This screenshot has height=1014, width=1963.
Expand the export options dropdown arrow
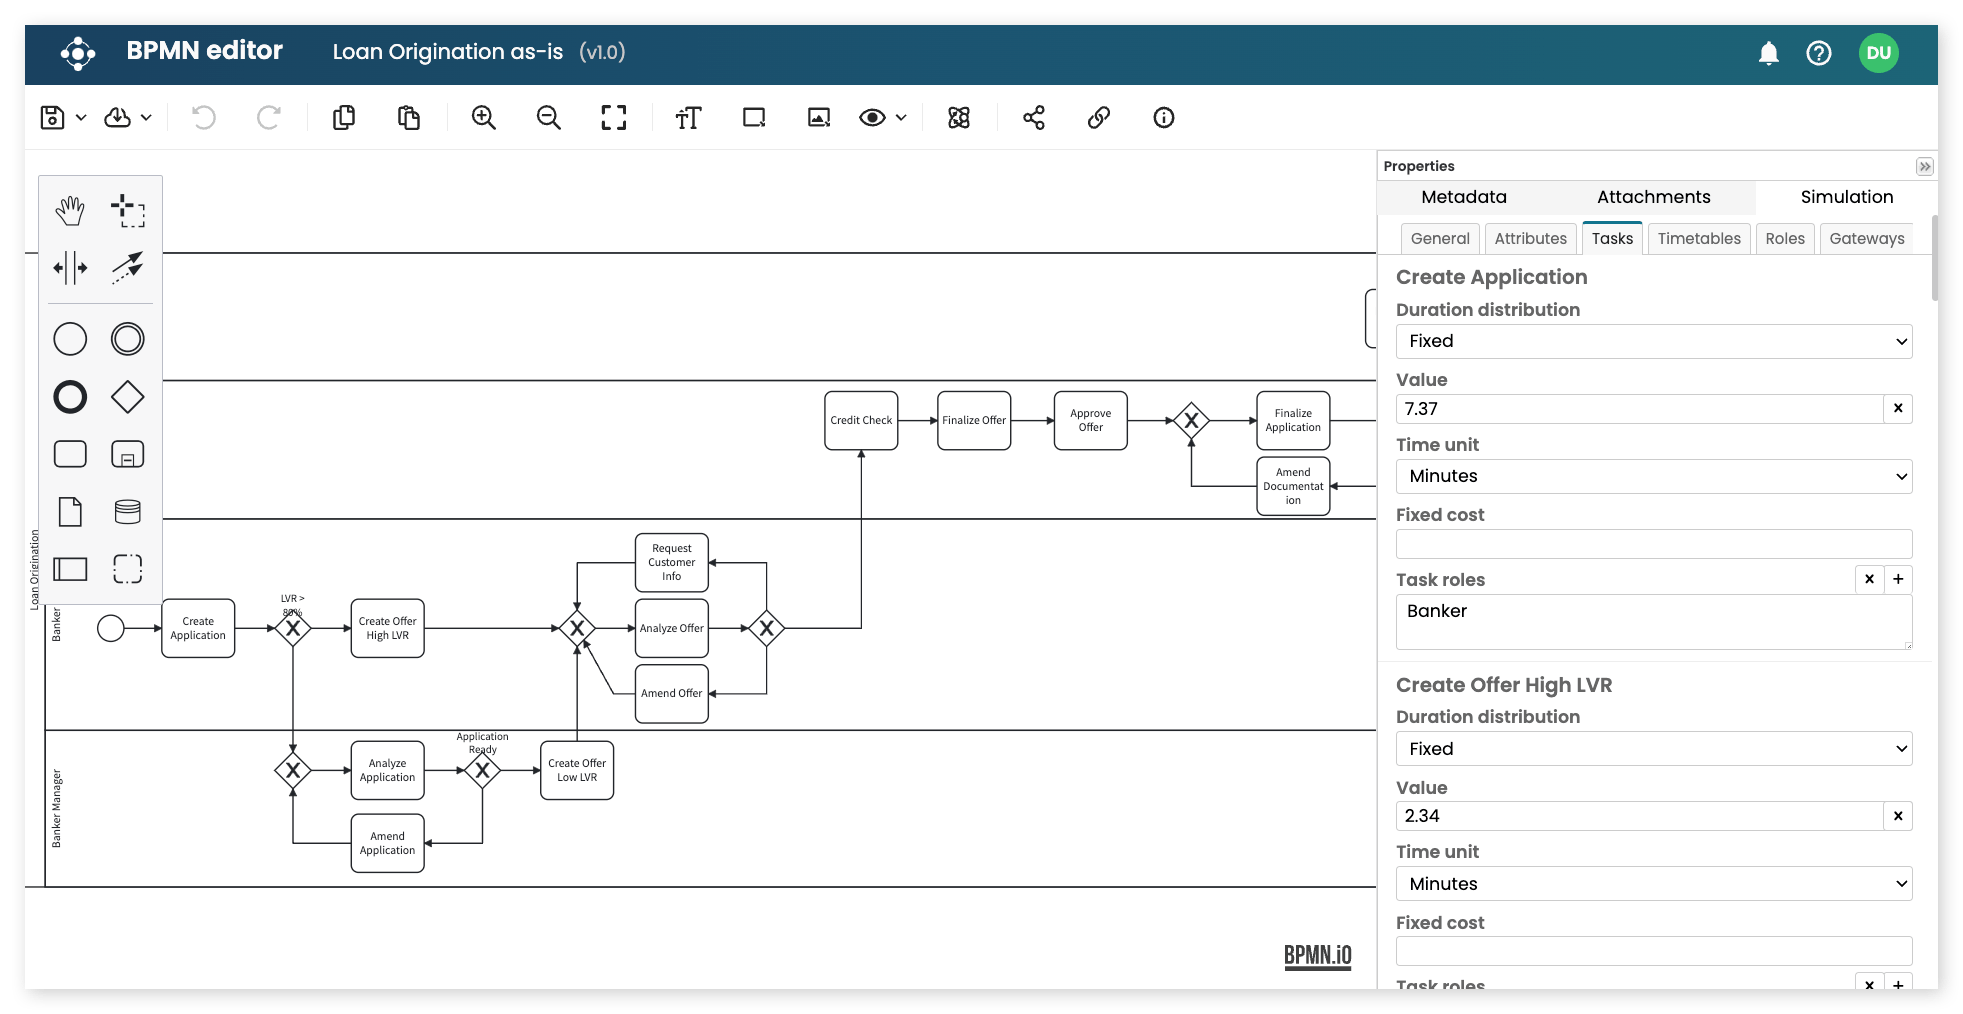146,118
